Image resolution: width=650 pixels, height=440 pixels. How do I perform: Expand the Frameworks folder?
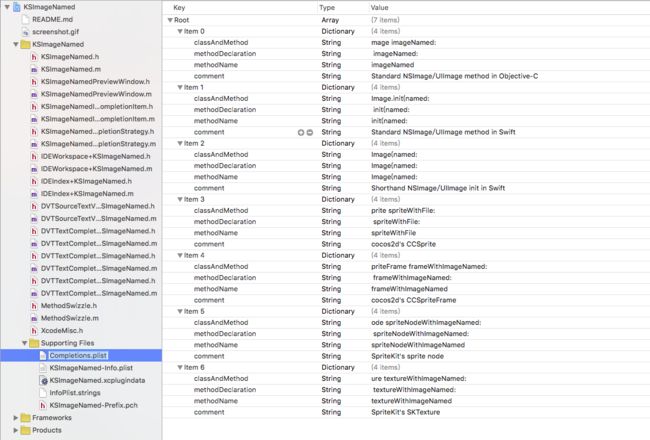click(x=15, y=418)
